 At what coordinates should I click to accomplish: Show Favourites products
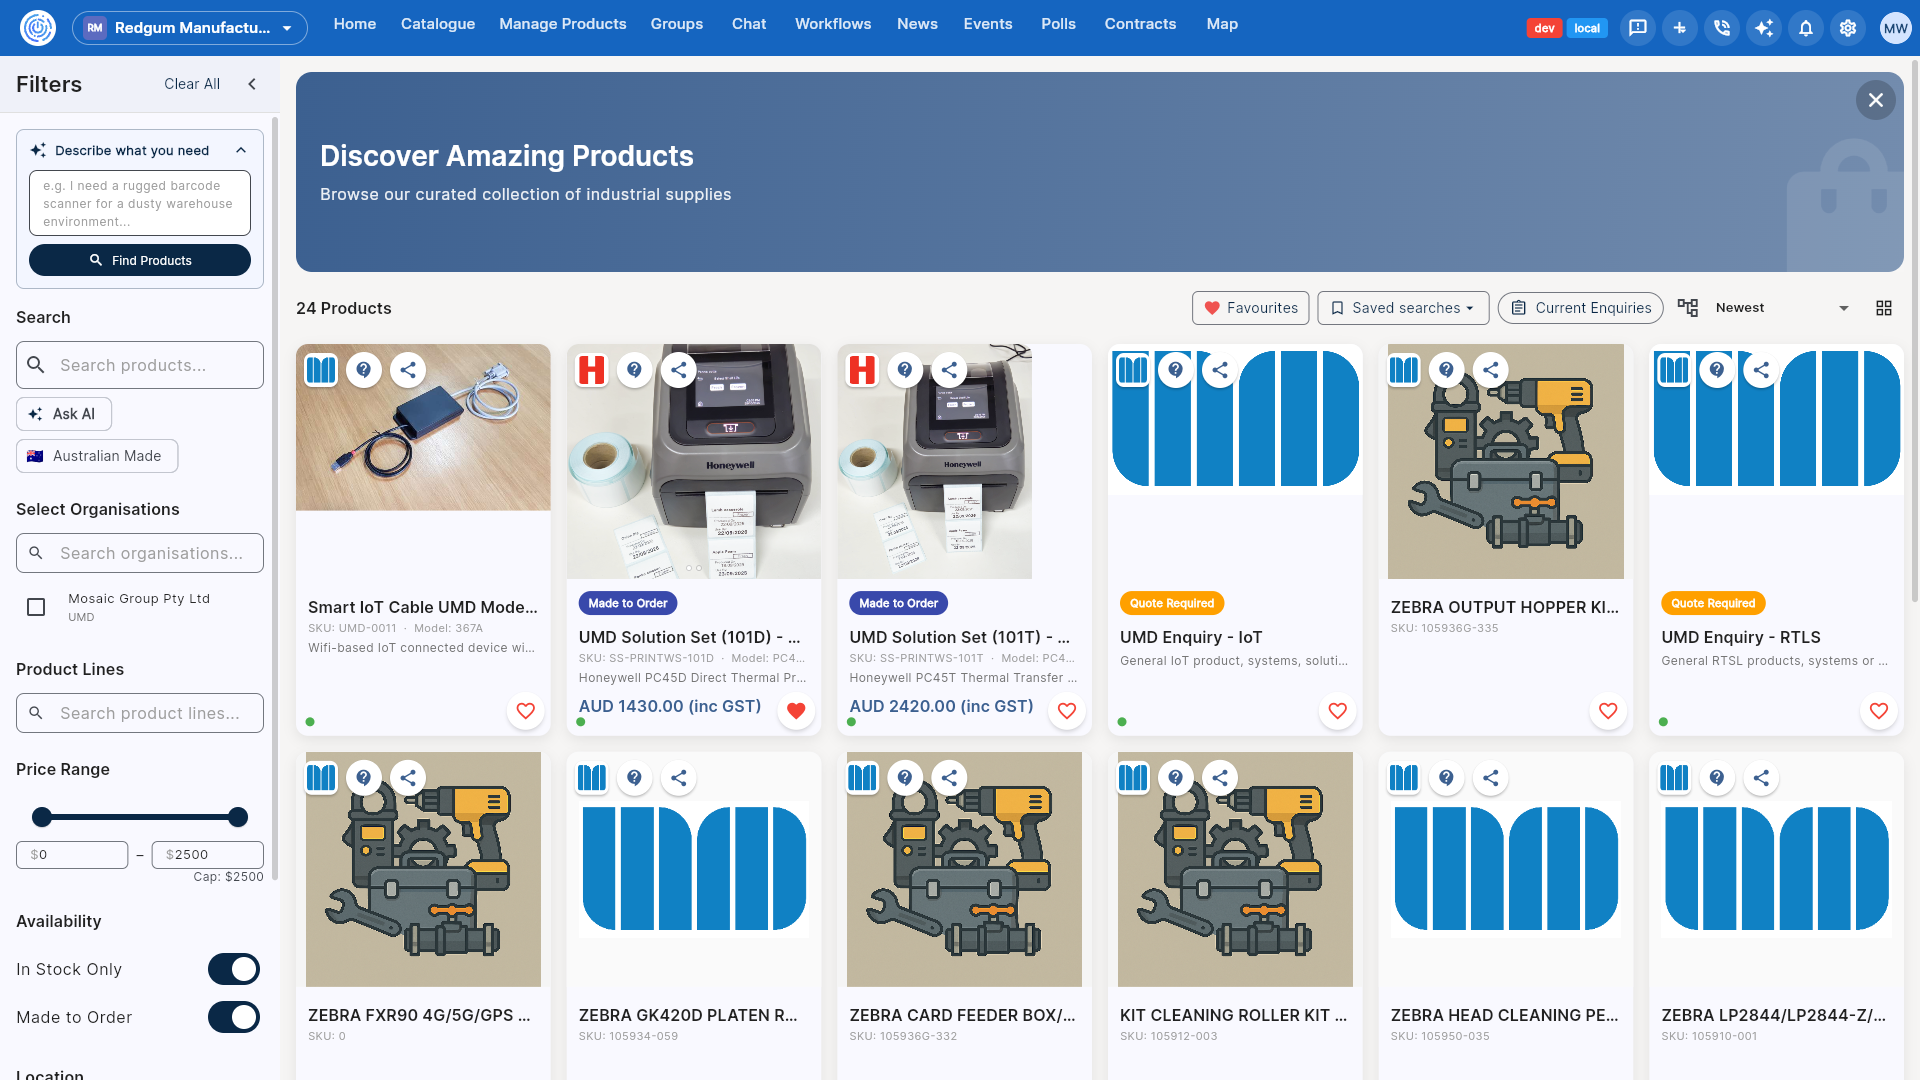pos(1251,308)
